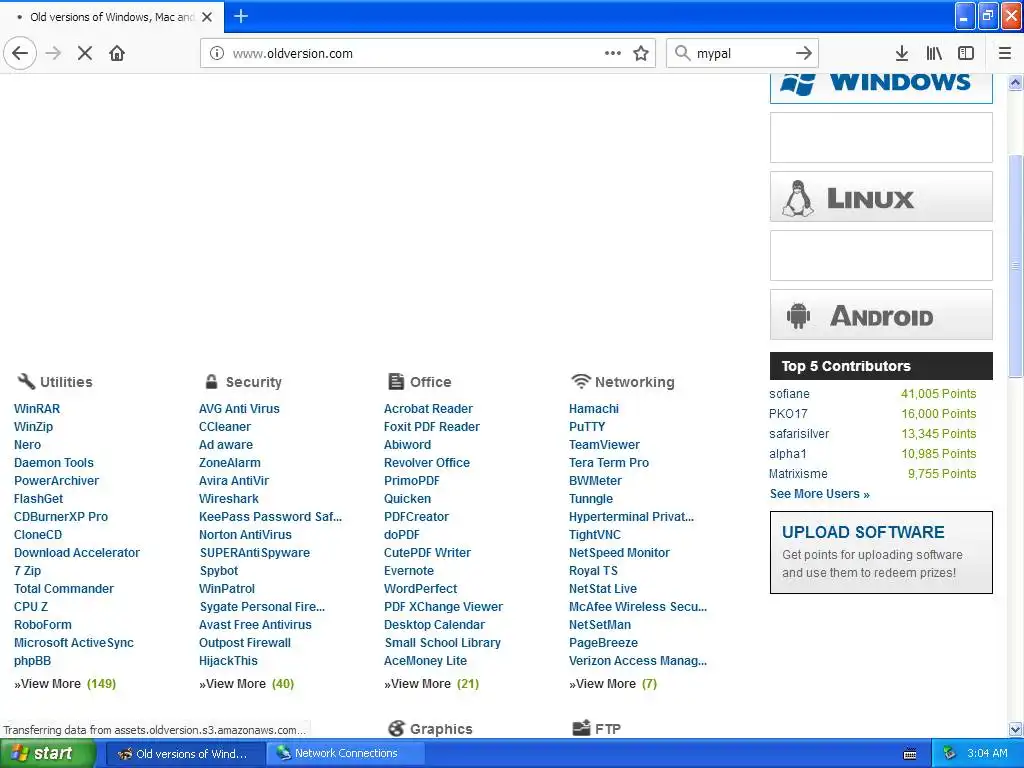Switch to Network Connections in taskbar
Viewport: 1024px width, 768px height.
(345, 753)
